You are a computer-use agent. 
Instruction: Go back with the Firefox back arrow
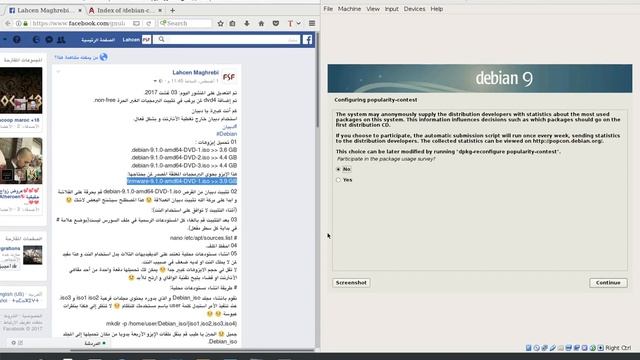pos(8,23)
